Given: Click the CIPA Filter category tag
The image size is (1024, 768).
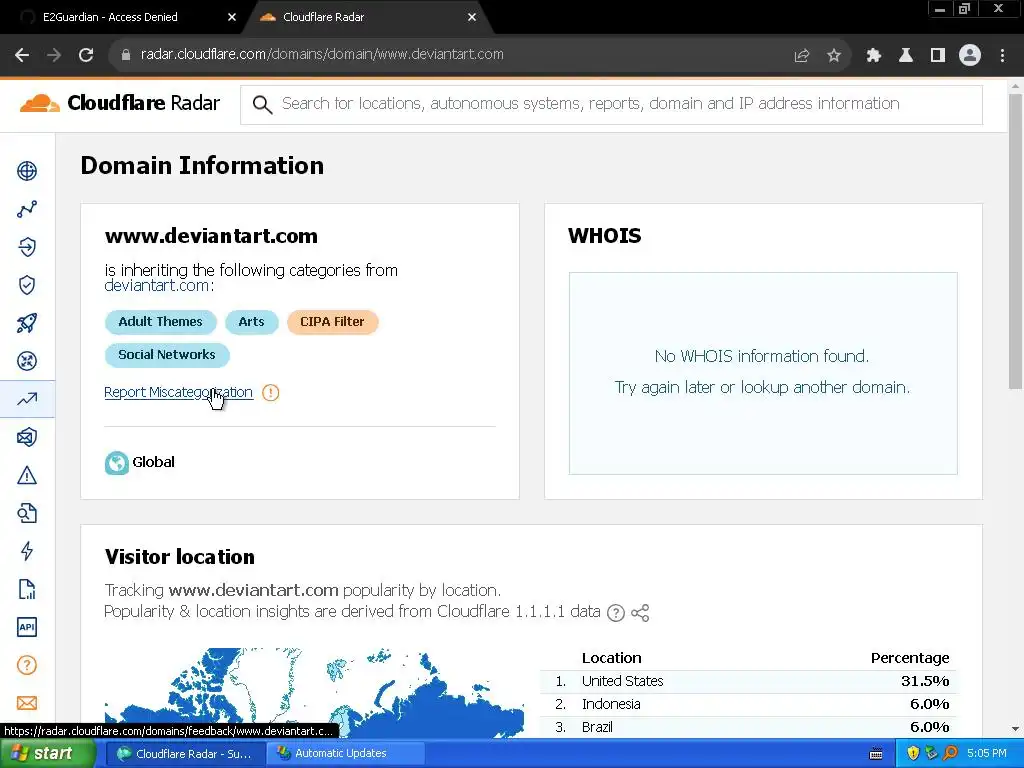Looking at the screenshot, I should point(332,322).
